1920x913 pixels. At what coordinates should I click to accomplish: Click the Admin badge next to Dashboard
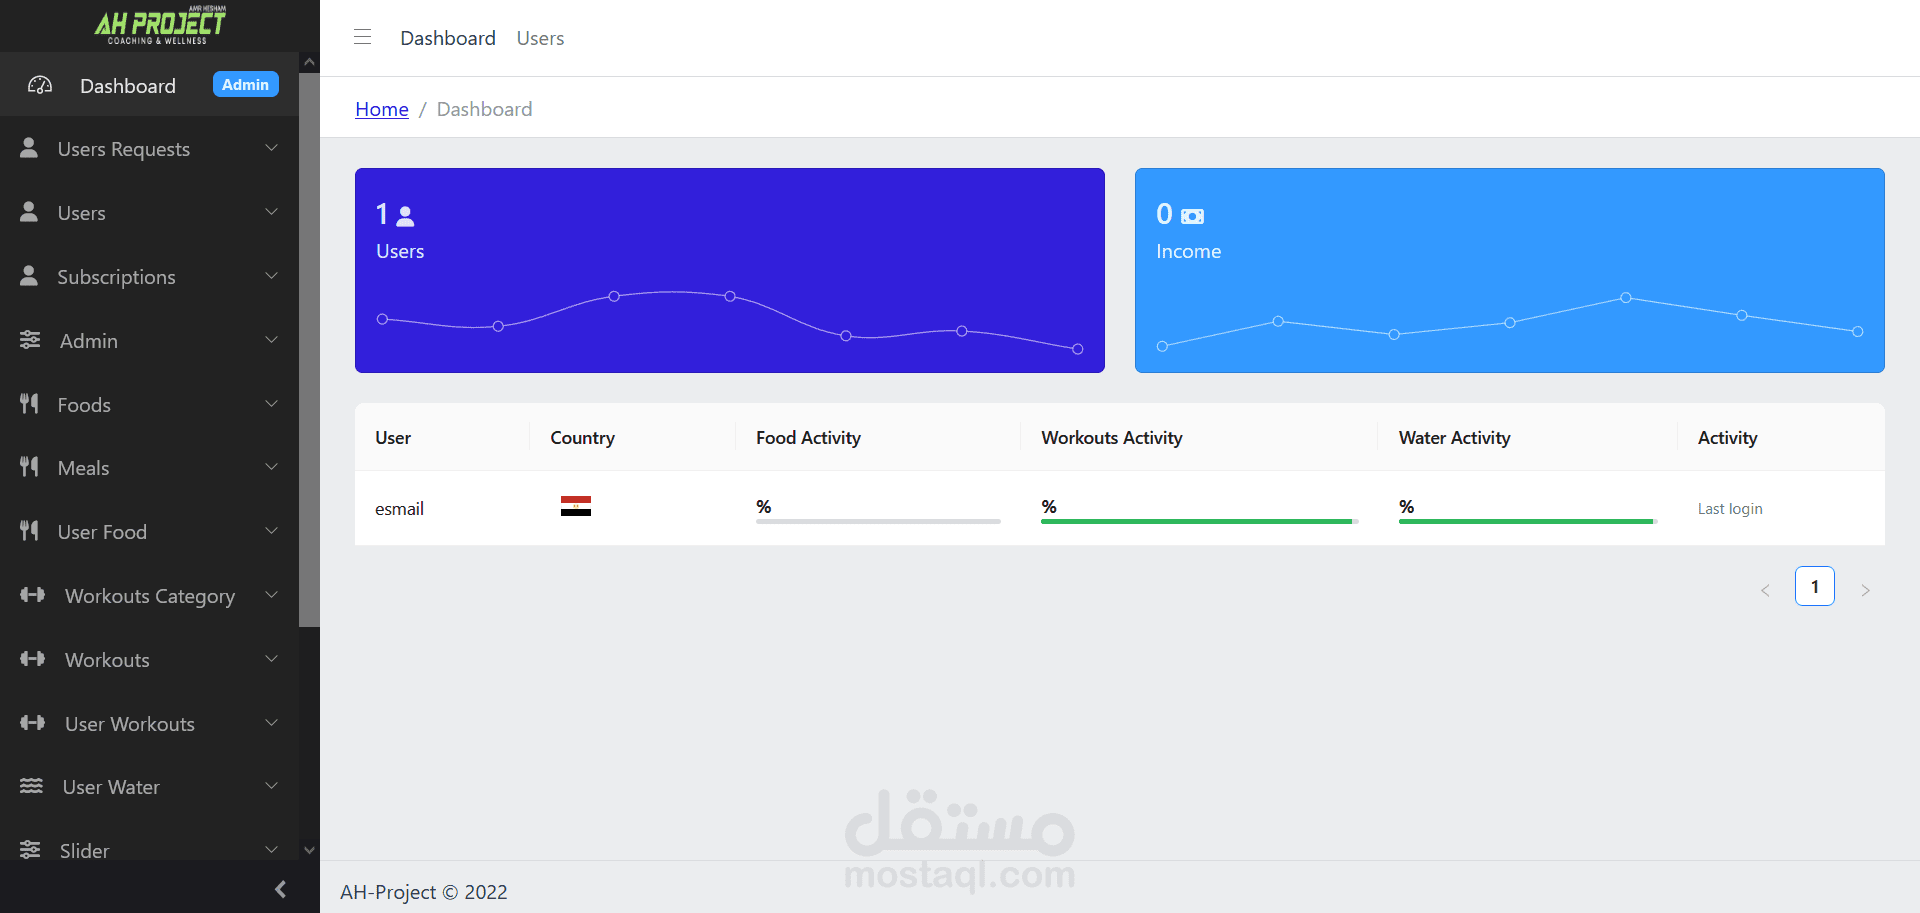point(245,84)
